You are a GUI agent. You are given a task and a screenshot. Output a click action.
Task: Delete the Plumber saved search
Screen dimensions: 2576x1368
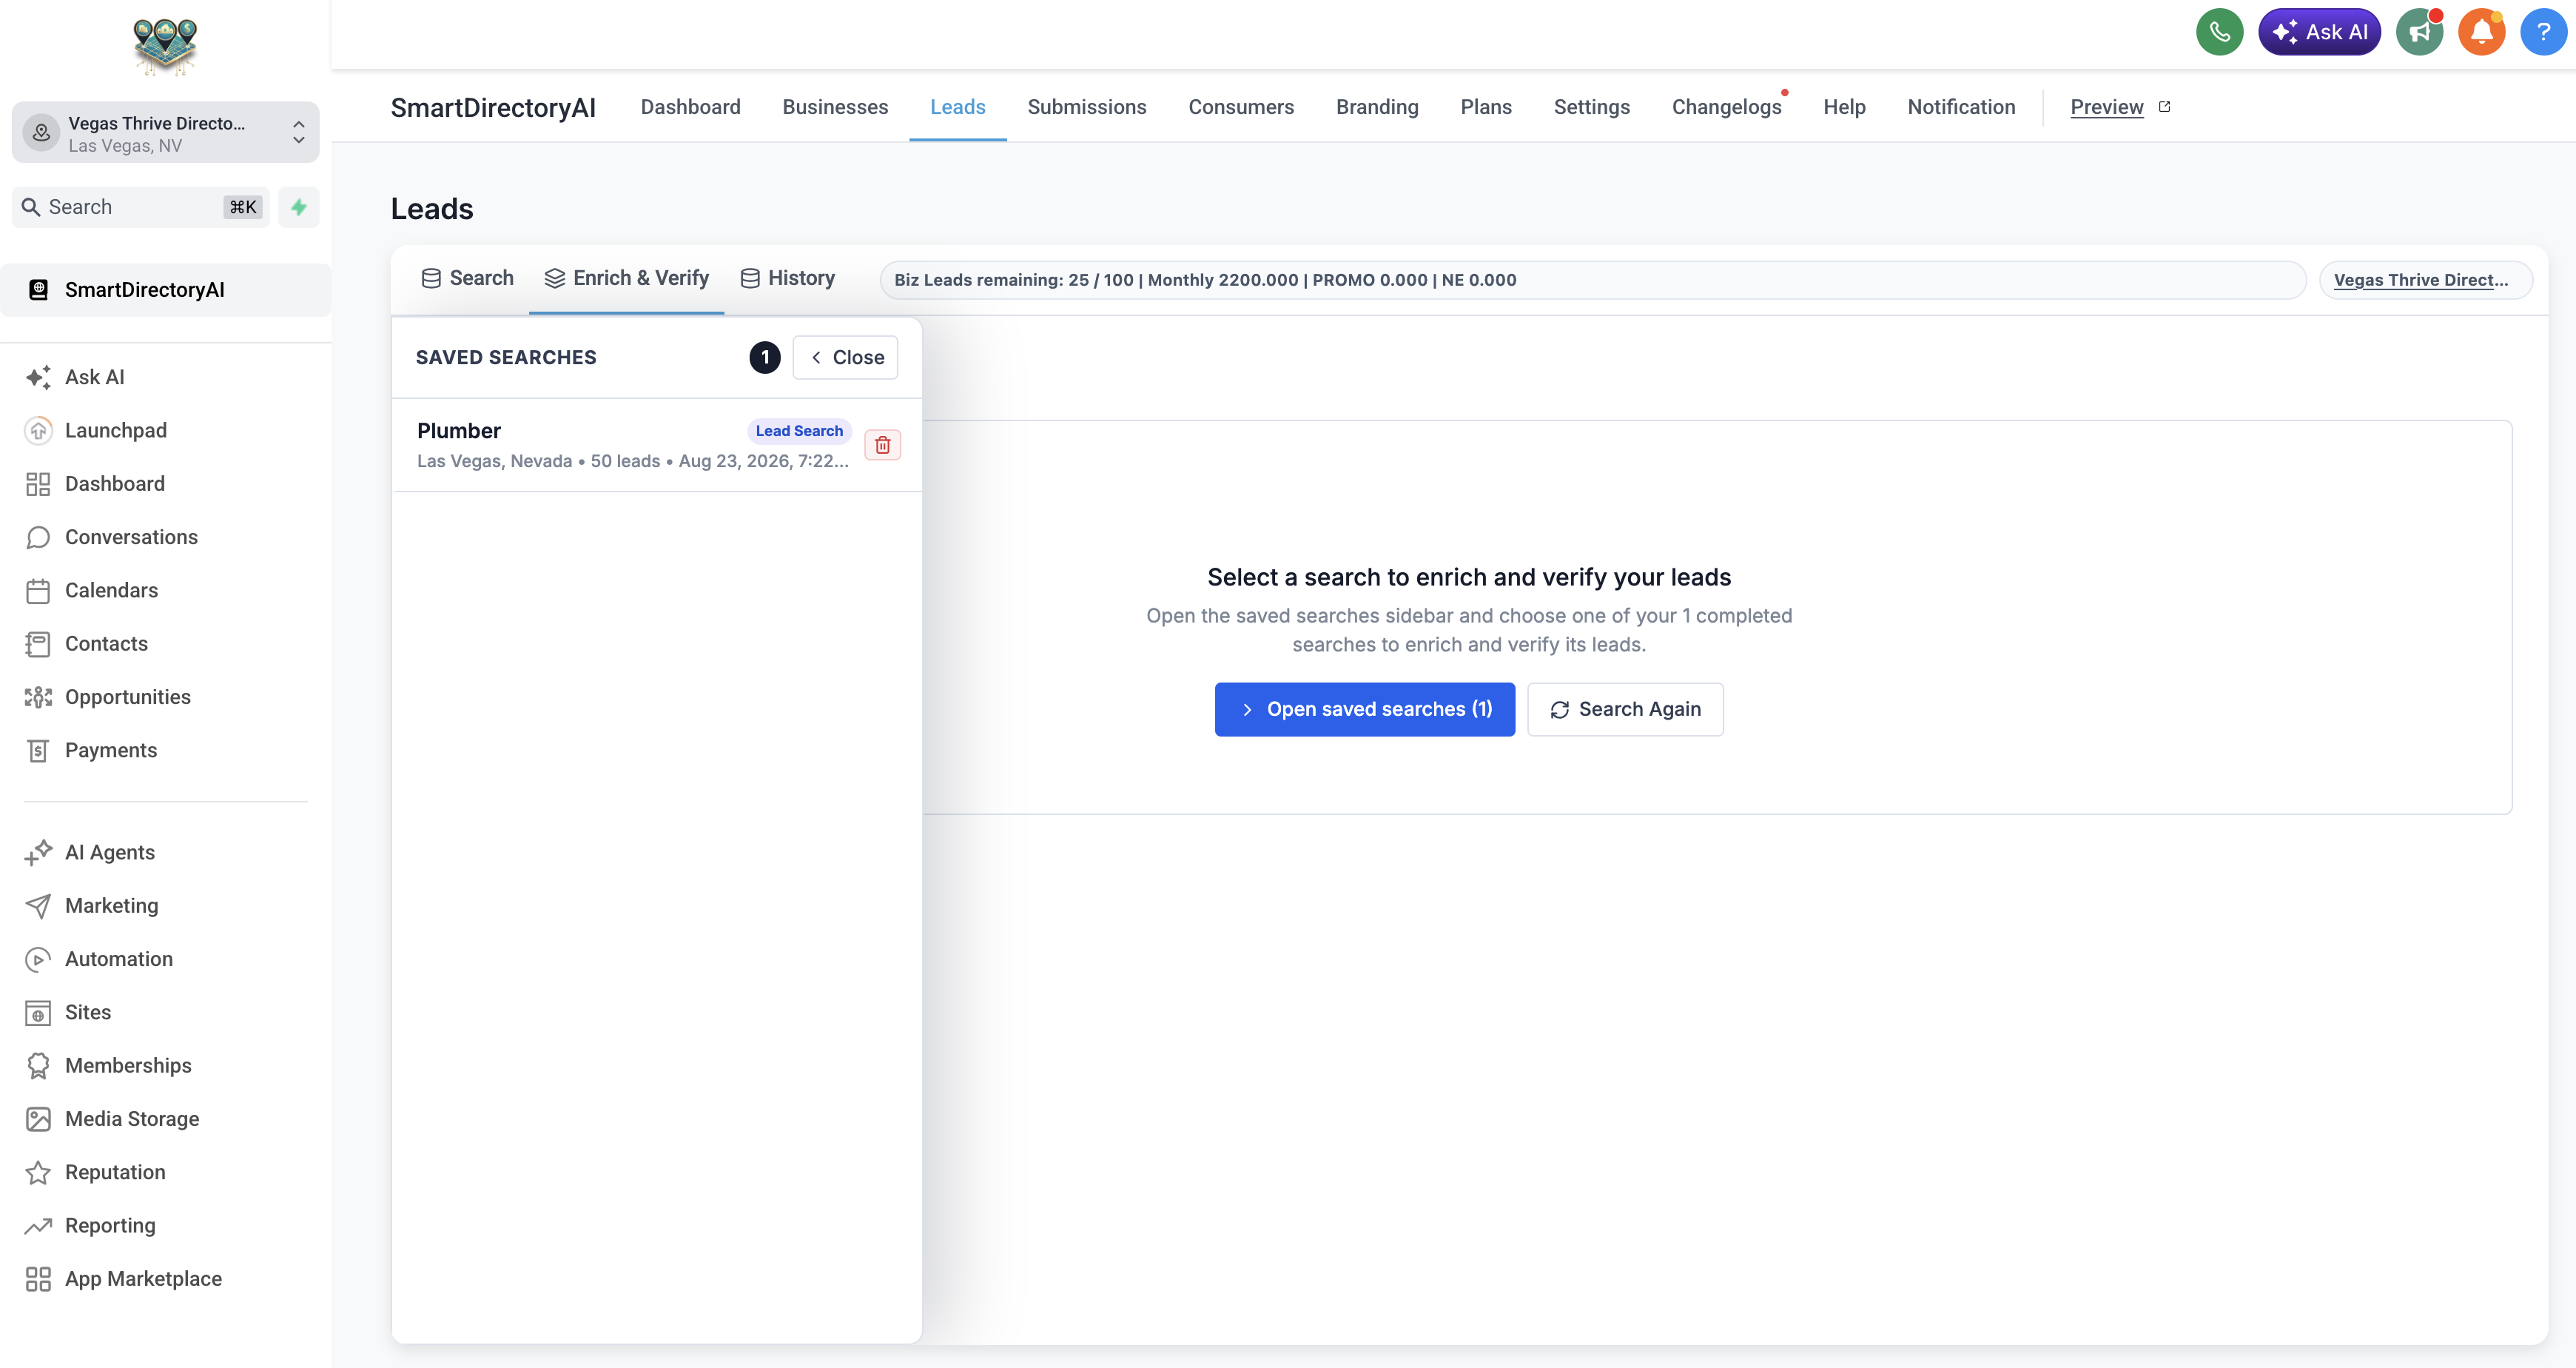[882, 445]
